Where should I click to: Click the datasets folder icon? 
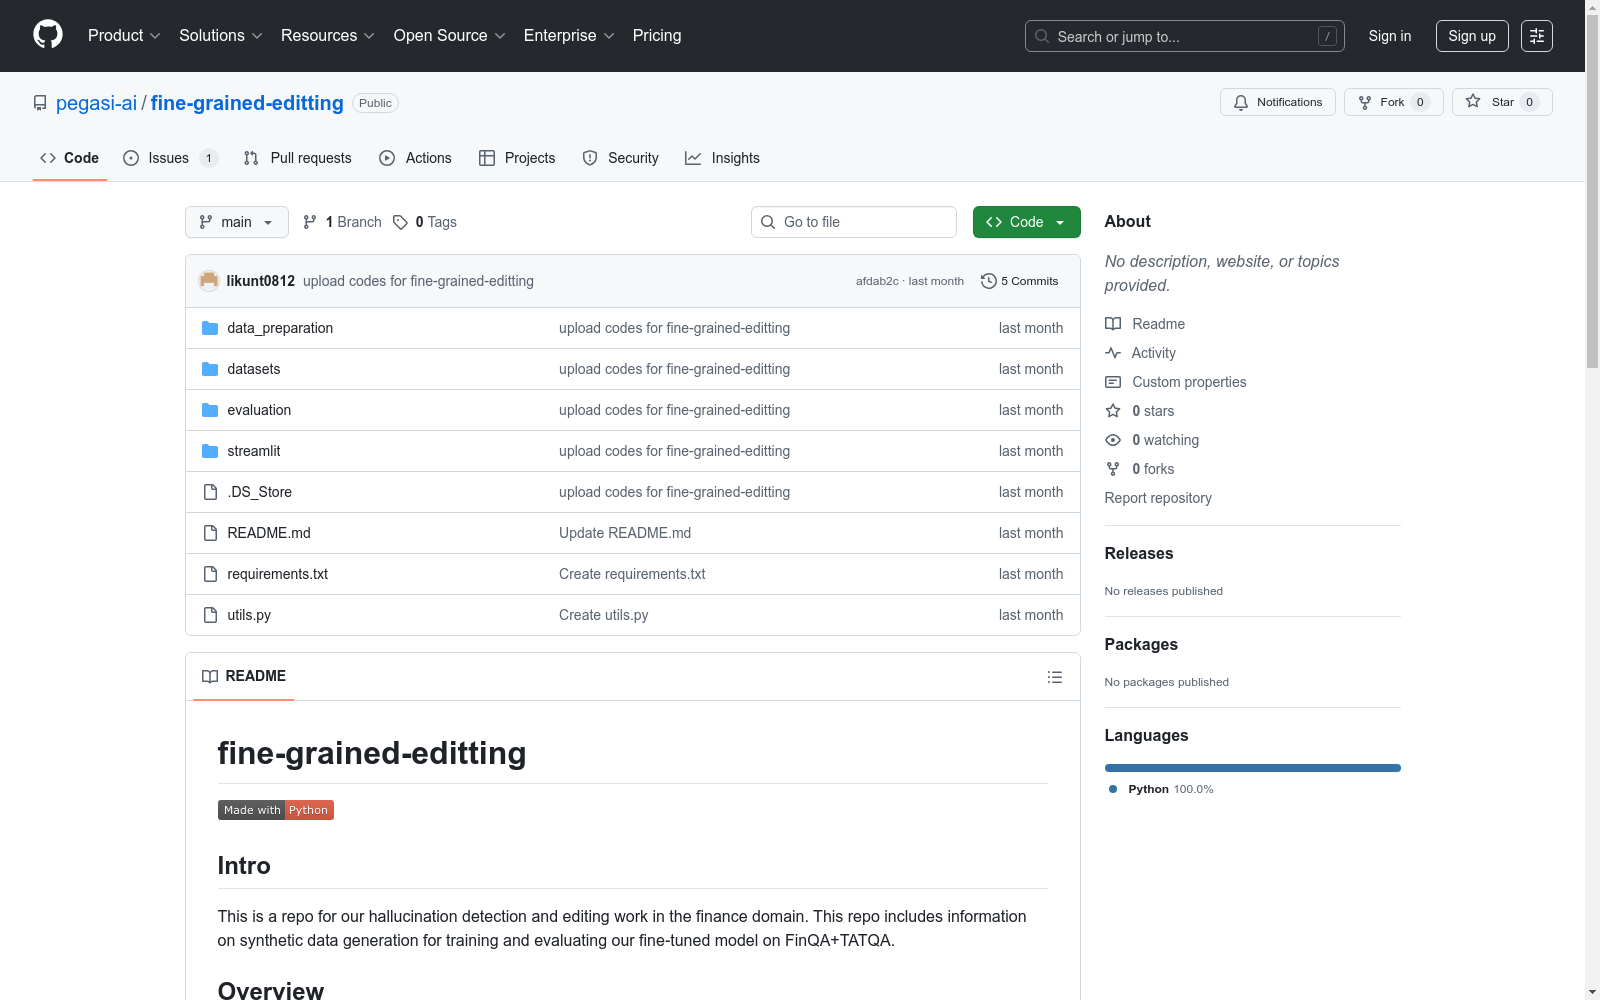pyautogui.click(x=210, y=369)
